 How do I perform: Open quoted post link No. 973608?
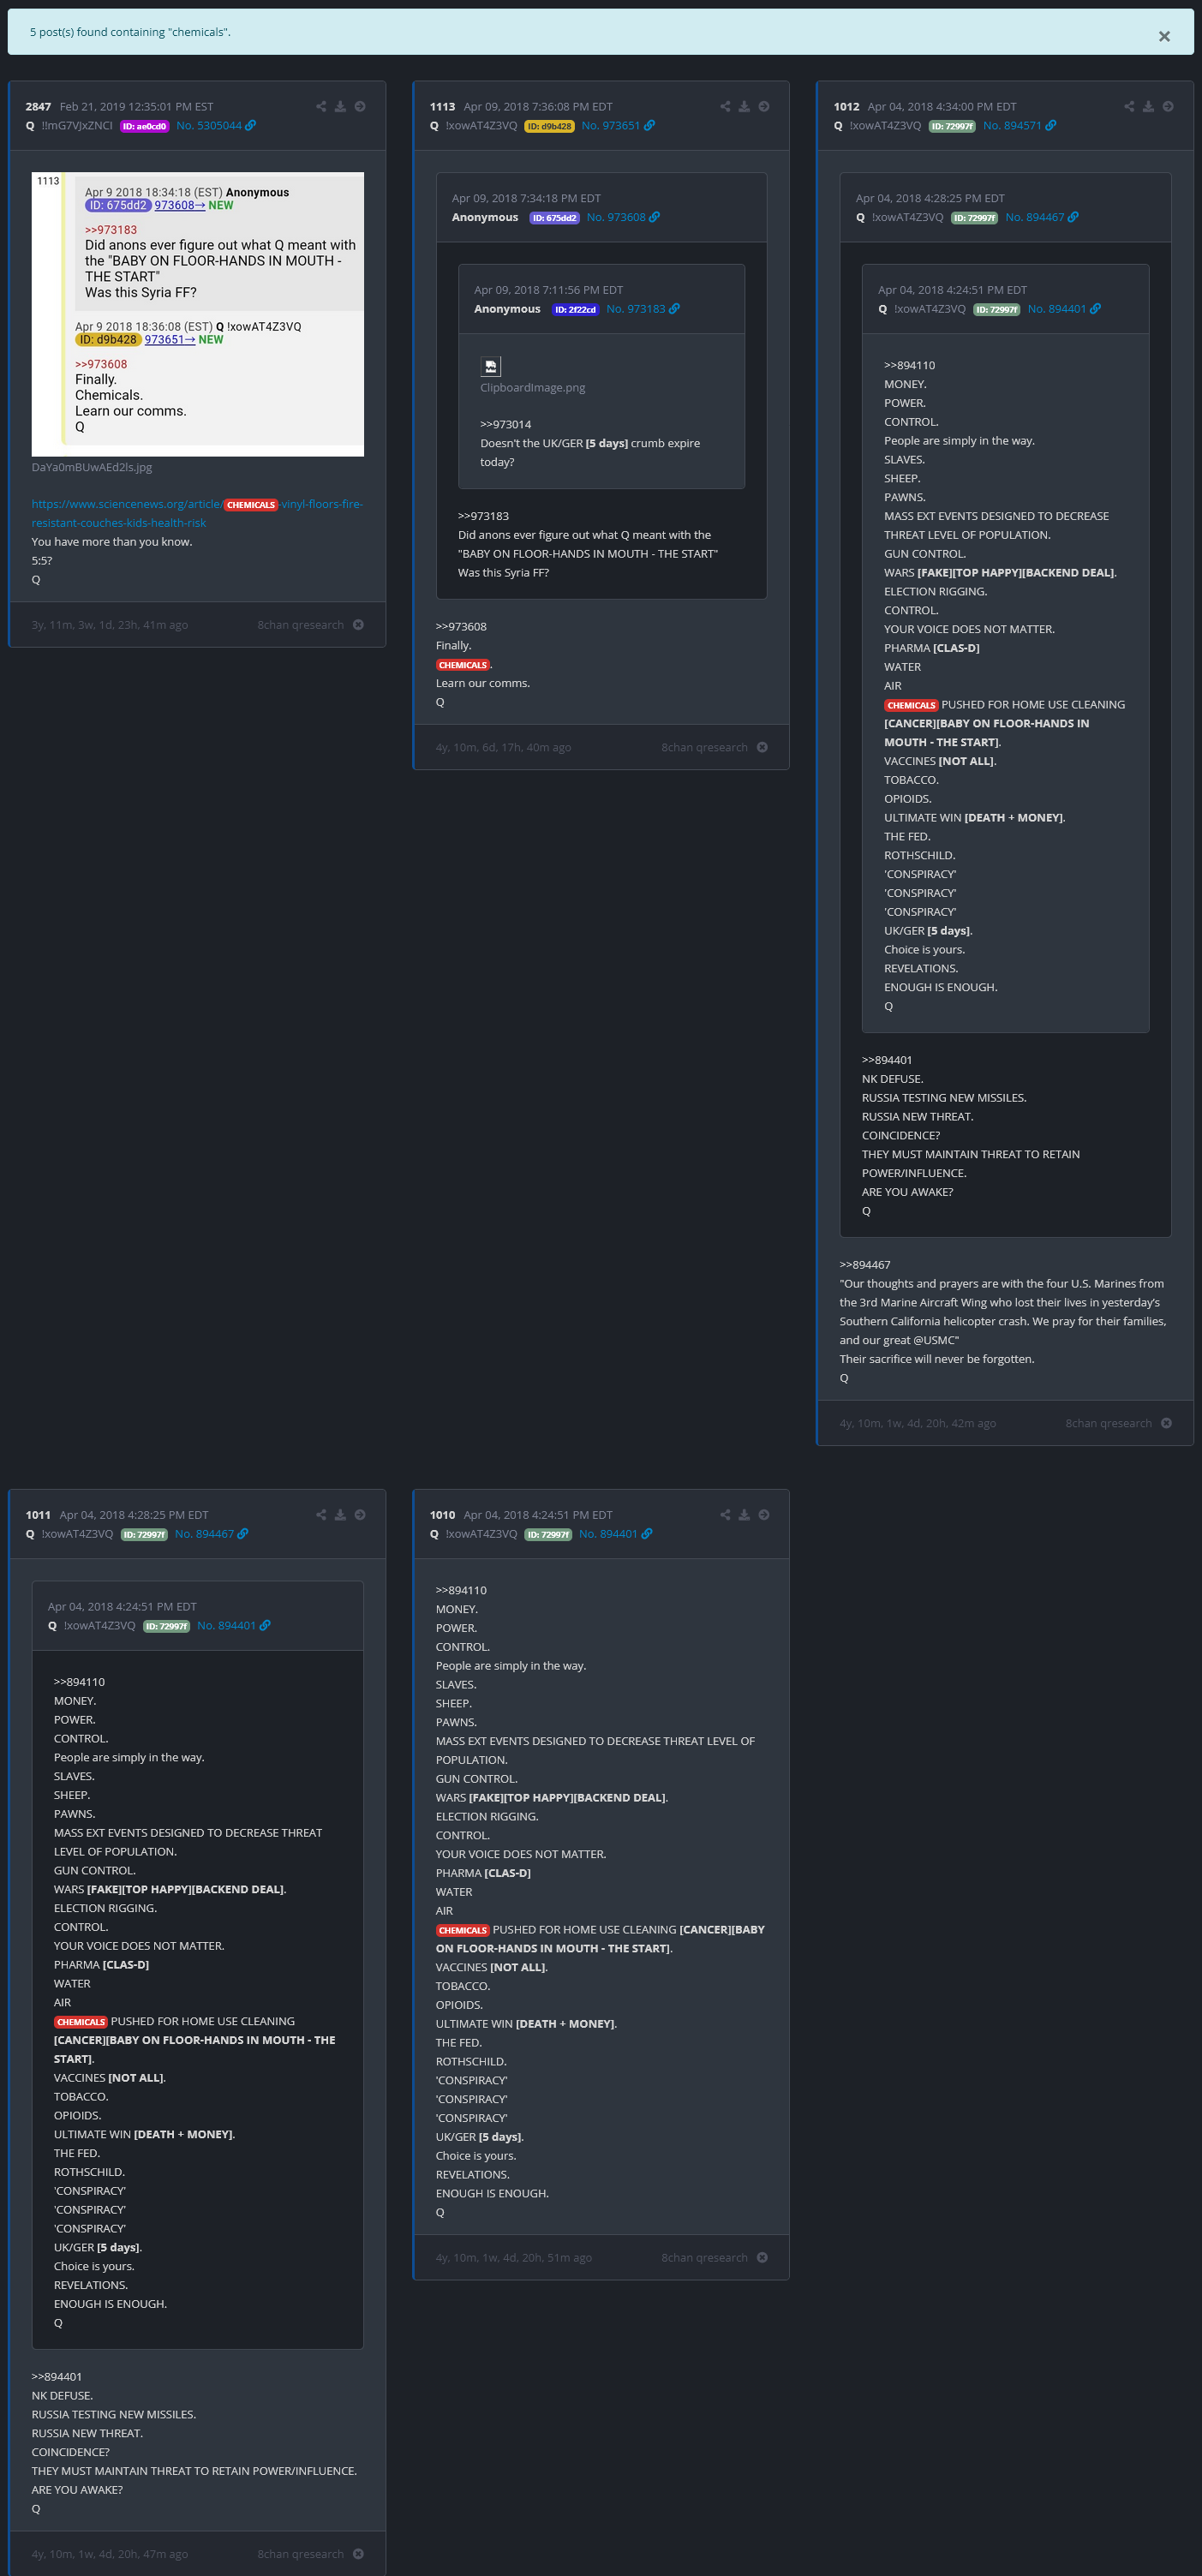tap(623, 217)
